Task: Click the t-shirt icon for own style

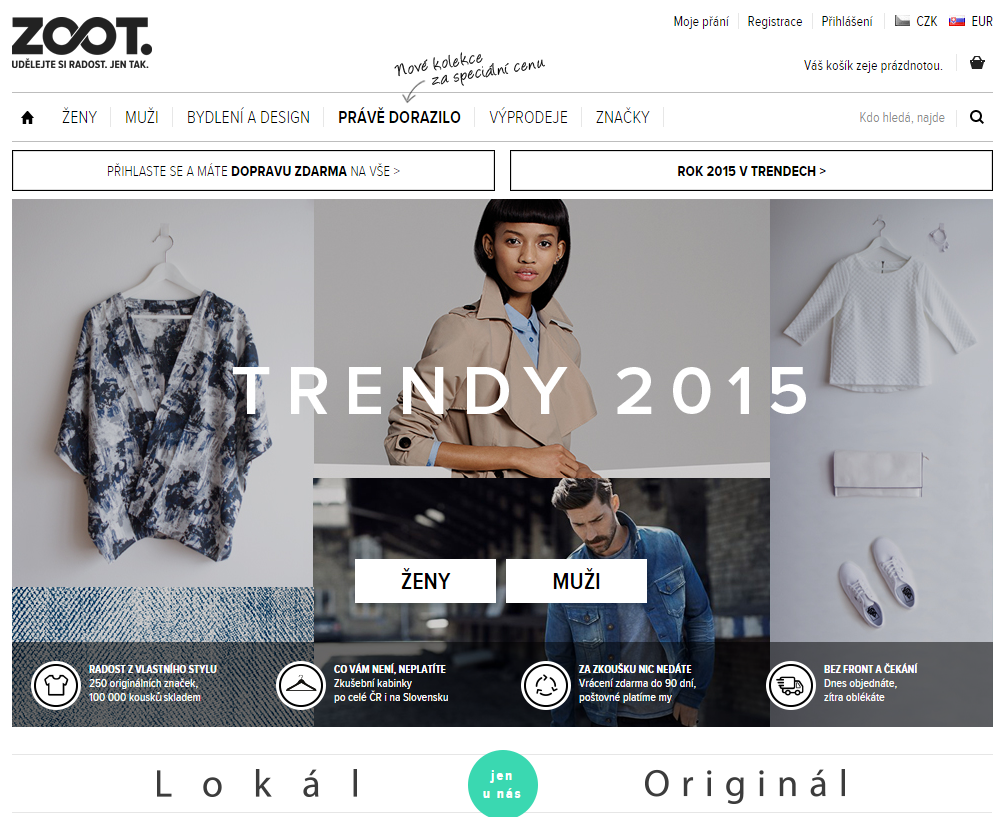Action: coord(56,685)
